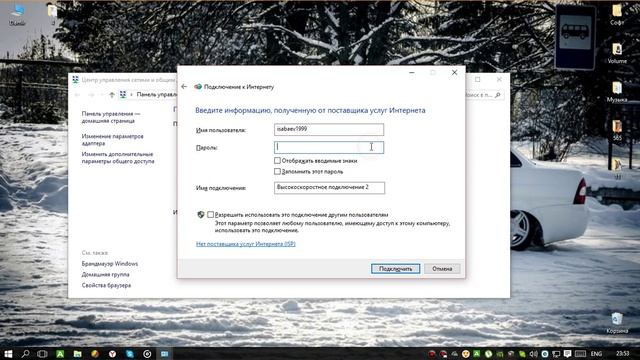Click the heading Введите информацию, полученную от поставщика
Screen dimensions: 640x360
pyautogui.click(x=310, y=110)
